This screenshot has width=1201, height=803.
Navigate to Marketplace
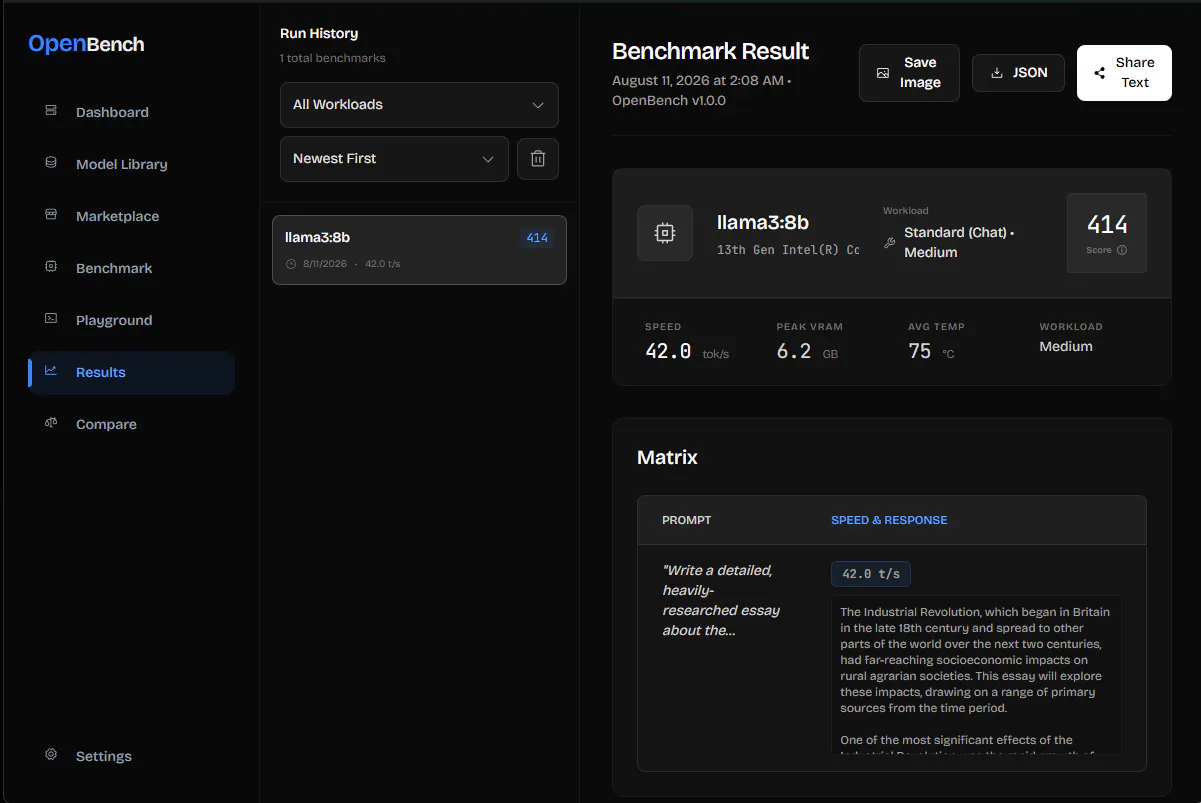[131, 216]
